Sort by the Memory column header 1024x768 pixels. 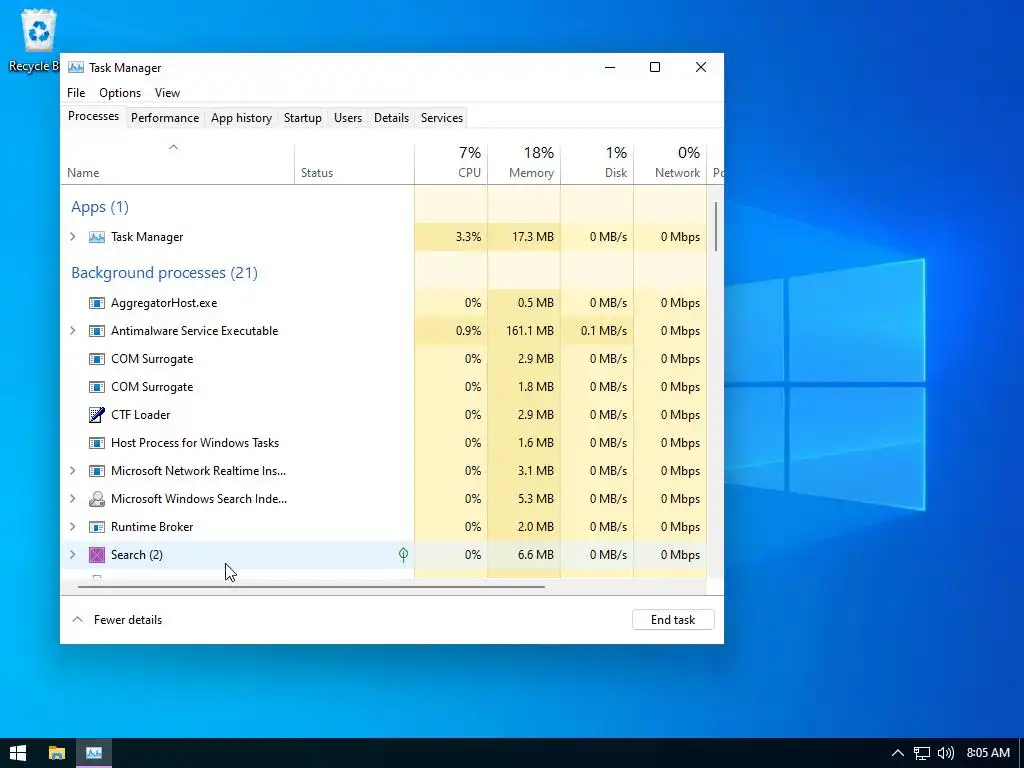(x=524, y=163)
